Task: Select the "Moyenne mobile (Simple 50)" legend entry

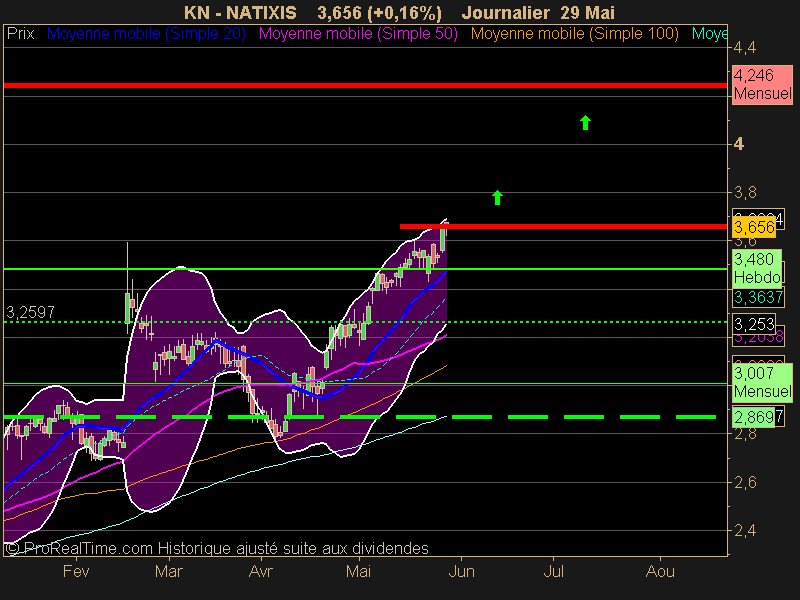Action: click(x=358, y=34)
